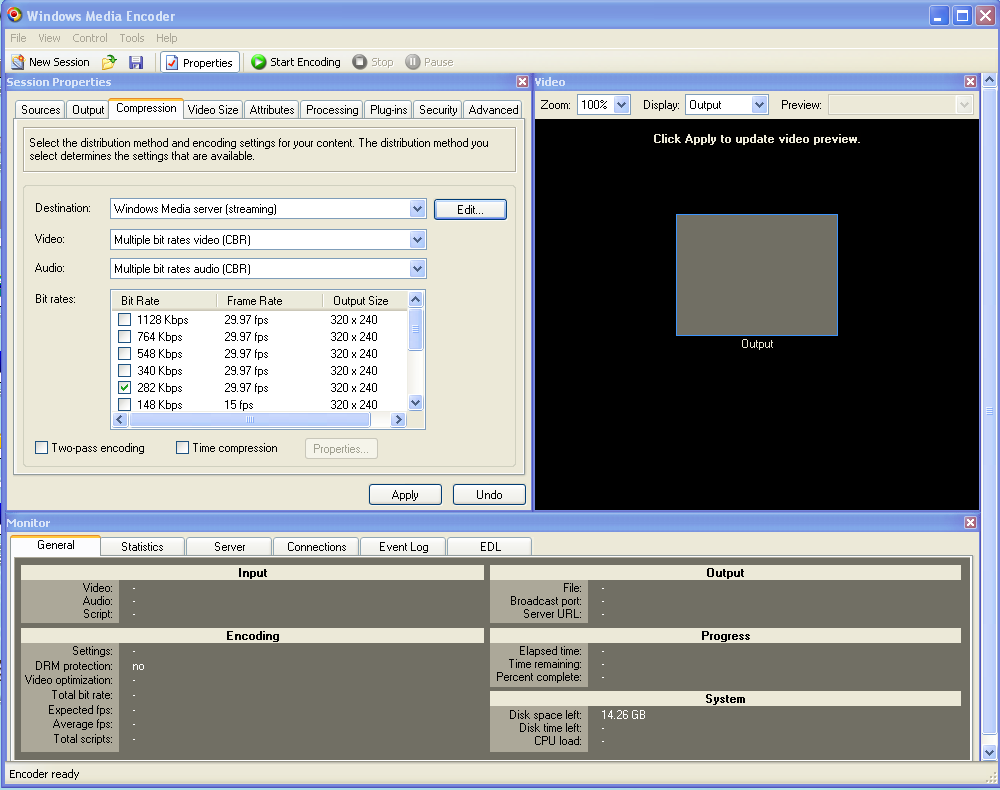Click the gray Output video thumbnail
The image size is (1000, 790).
pos(756,275)
